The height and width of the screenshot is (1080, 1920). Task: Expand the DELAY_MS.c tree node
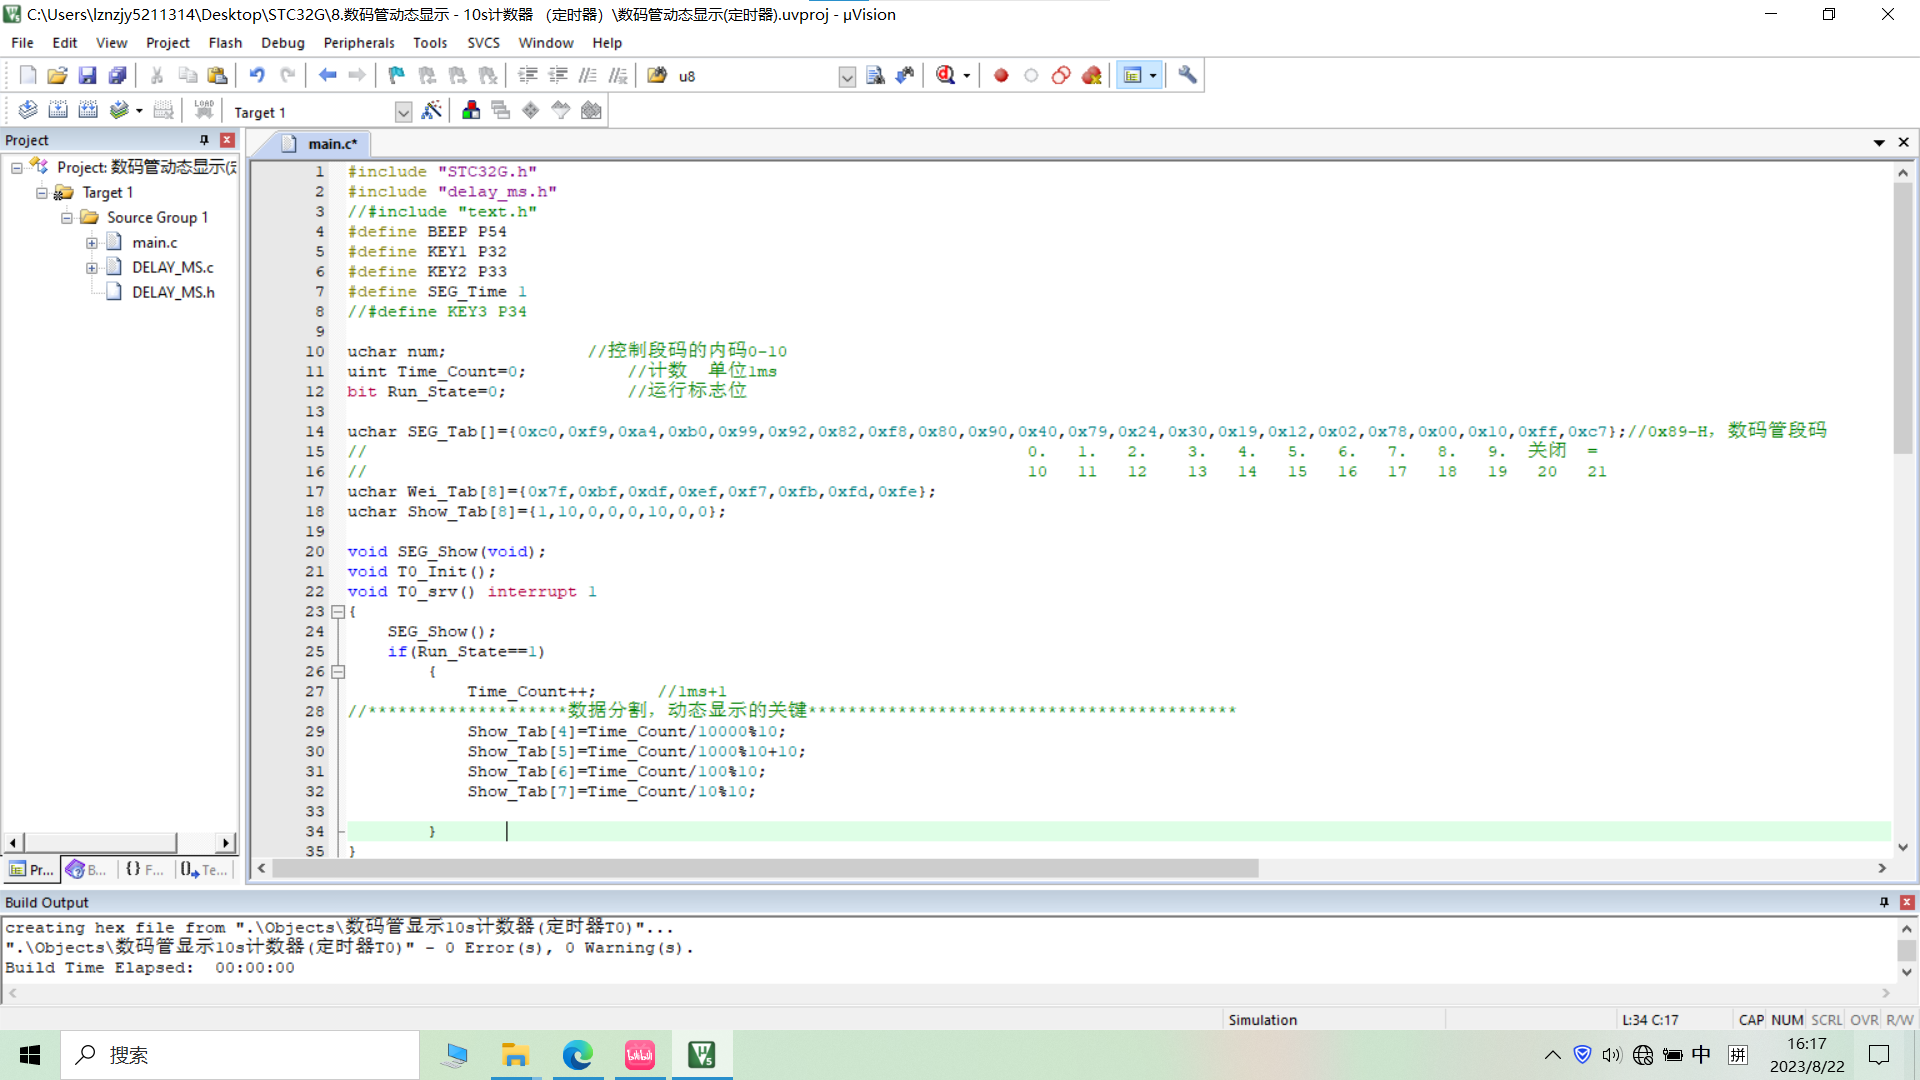tap(92, 267)
